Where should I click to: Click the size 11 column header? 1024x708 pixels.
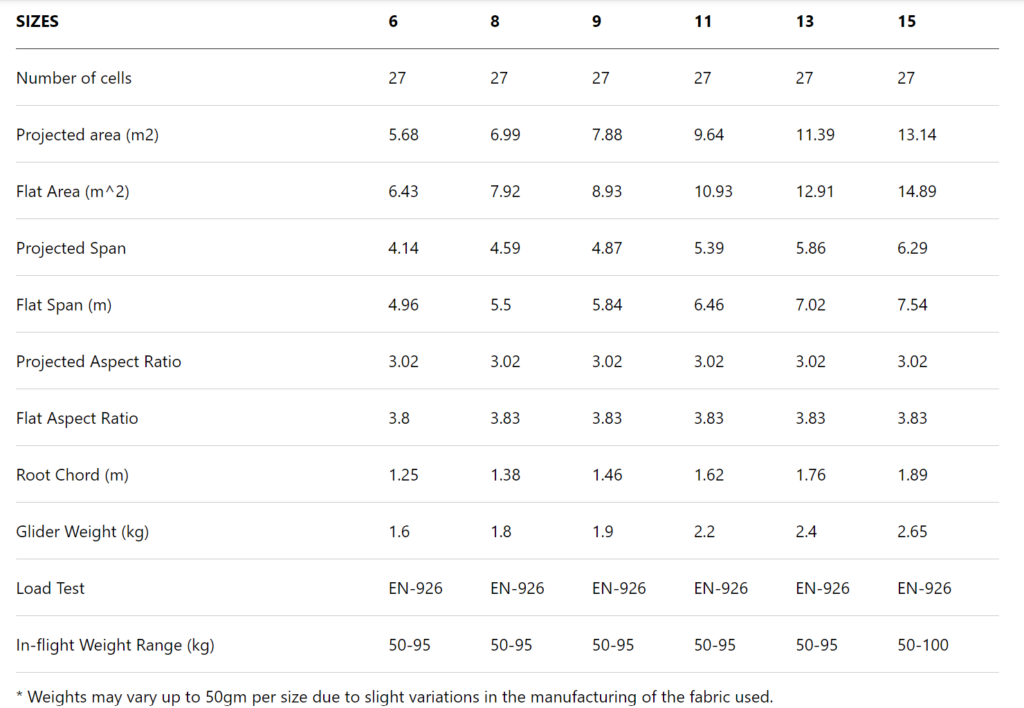click(703, 22)
